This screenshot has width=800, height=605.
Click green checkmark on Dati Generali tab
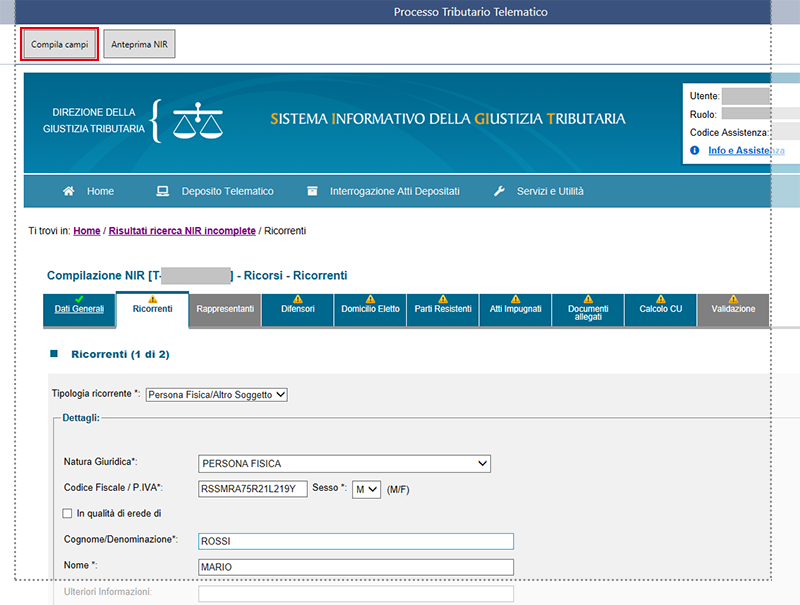79,299
